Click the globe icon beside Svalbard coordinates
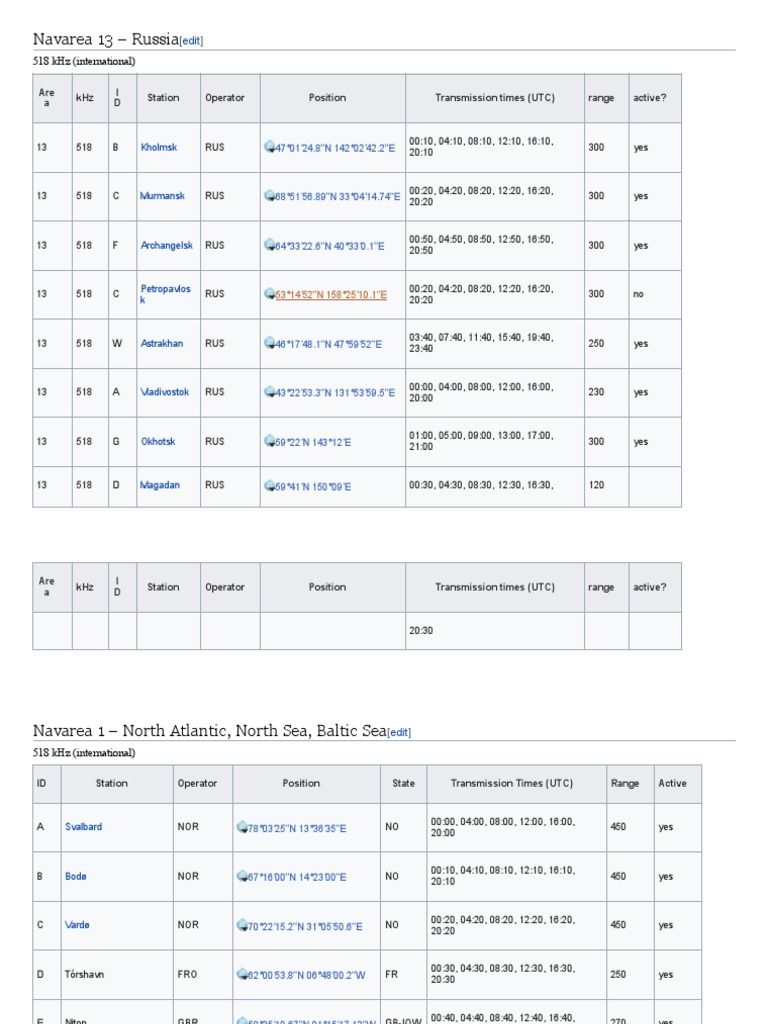This screenshot has height=1024, width=768. pos(241,827)
